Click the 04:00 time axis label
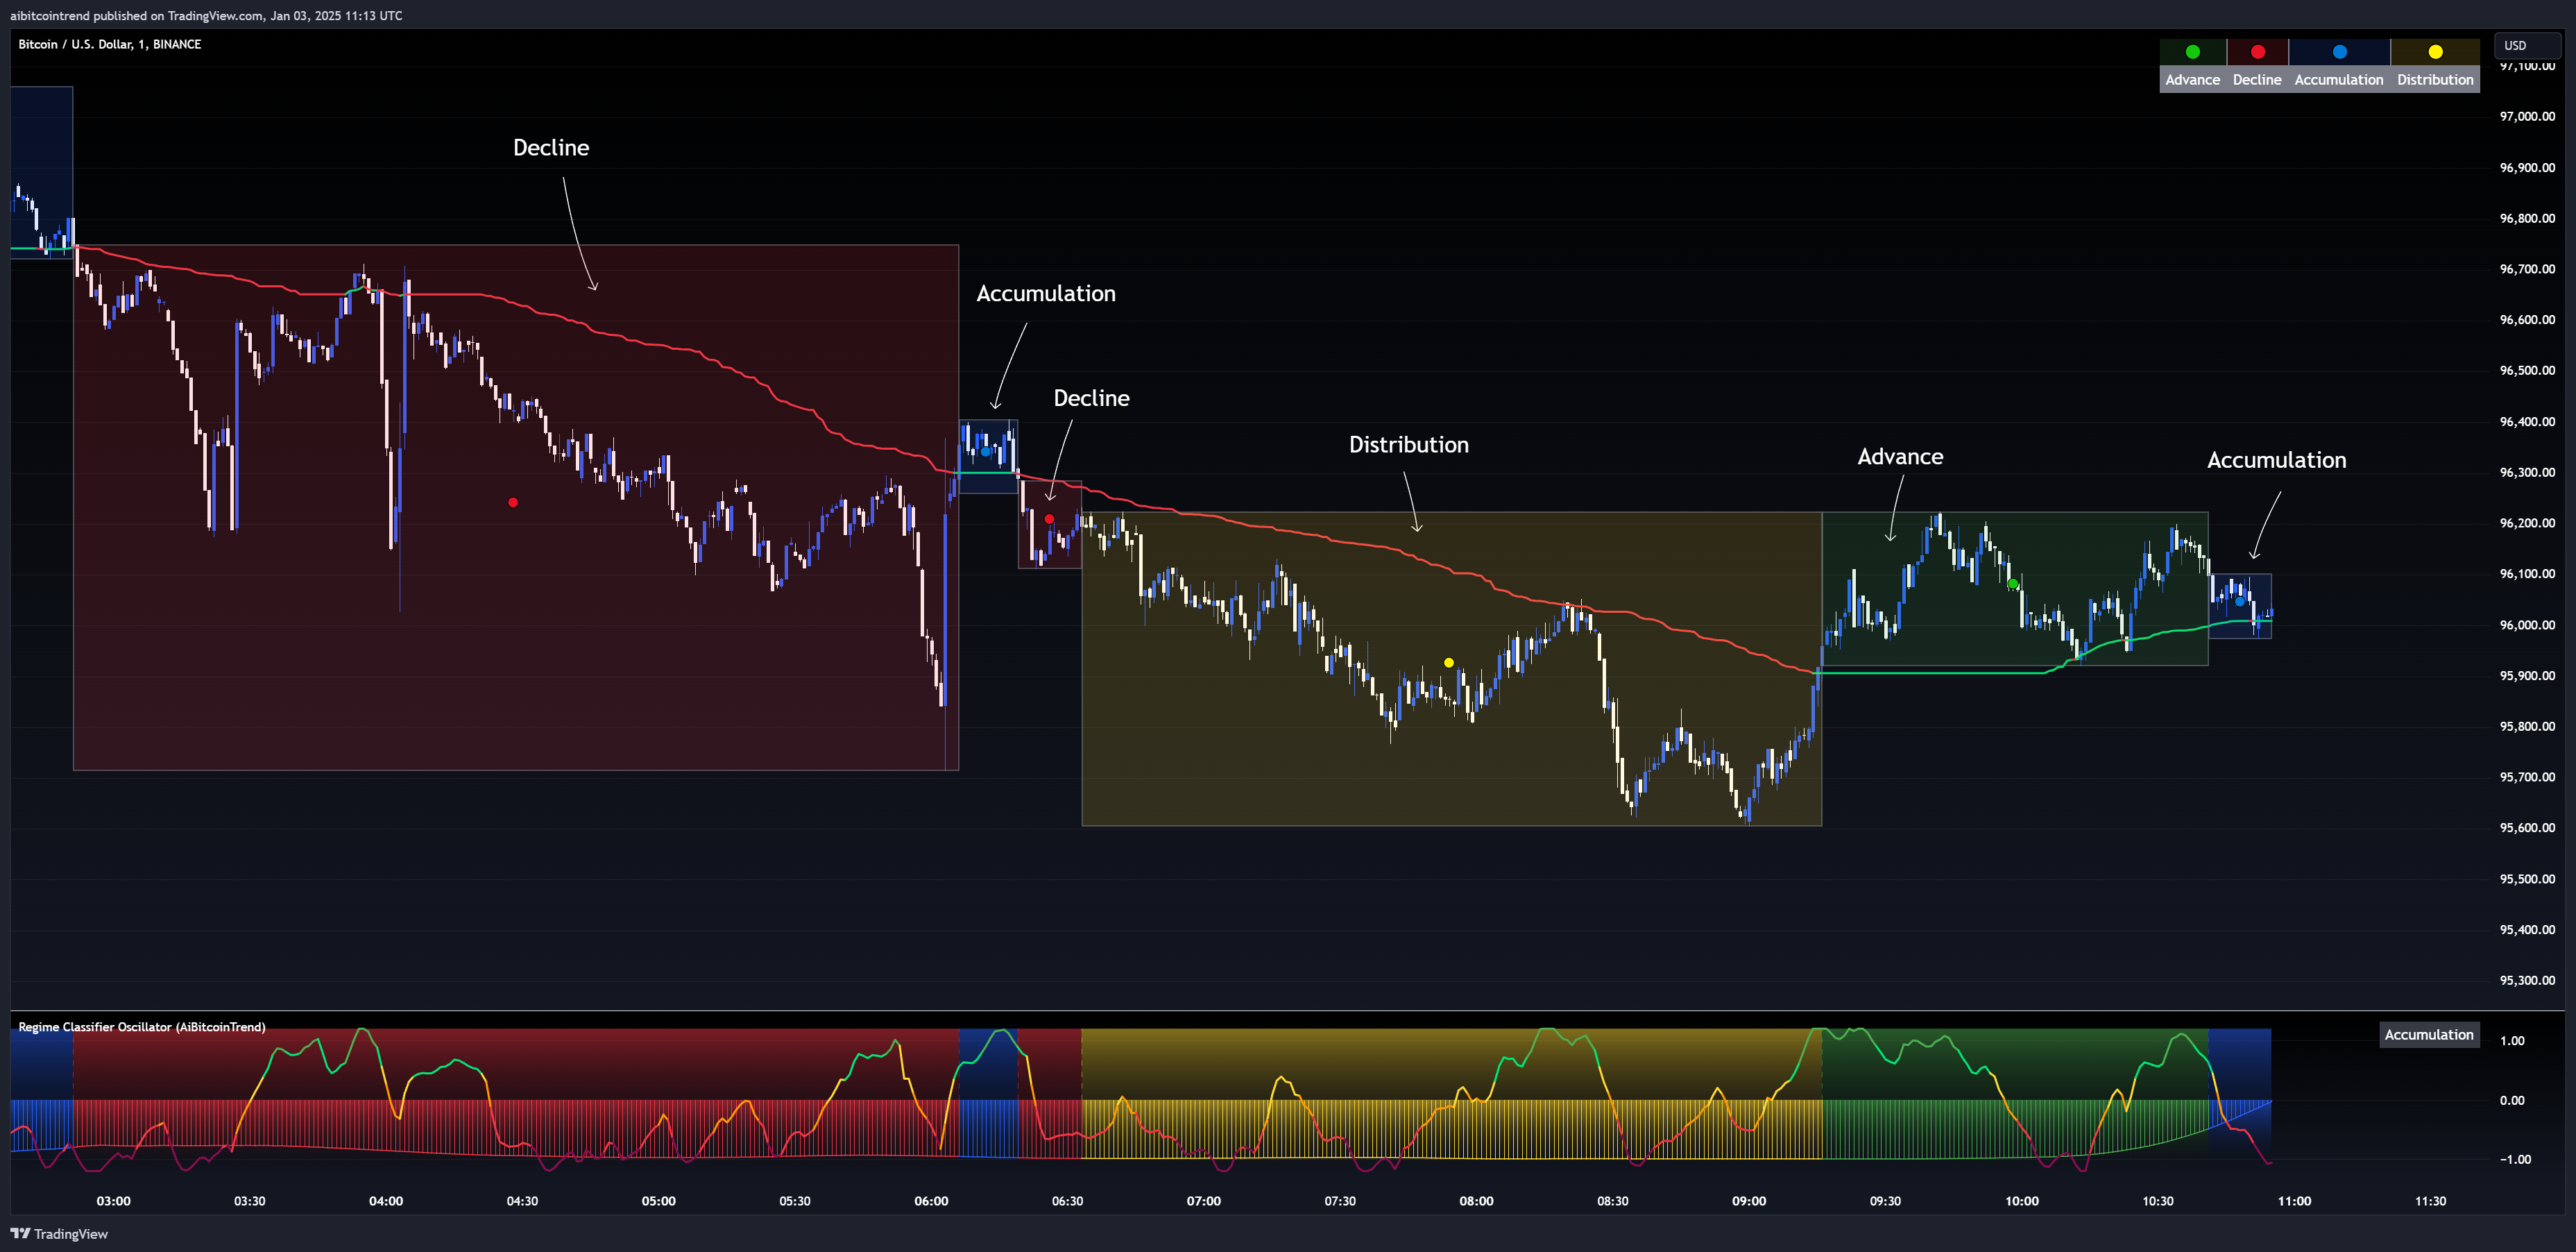This screenshot has width=2576, height=1252. click(386, 1201)
